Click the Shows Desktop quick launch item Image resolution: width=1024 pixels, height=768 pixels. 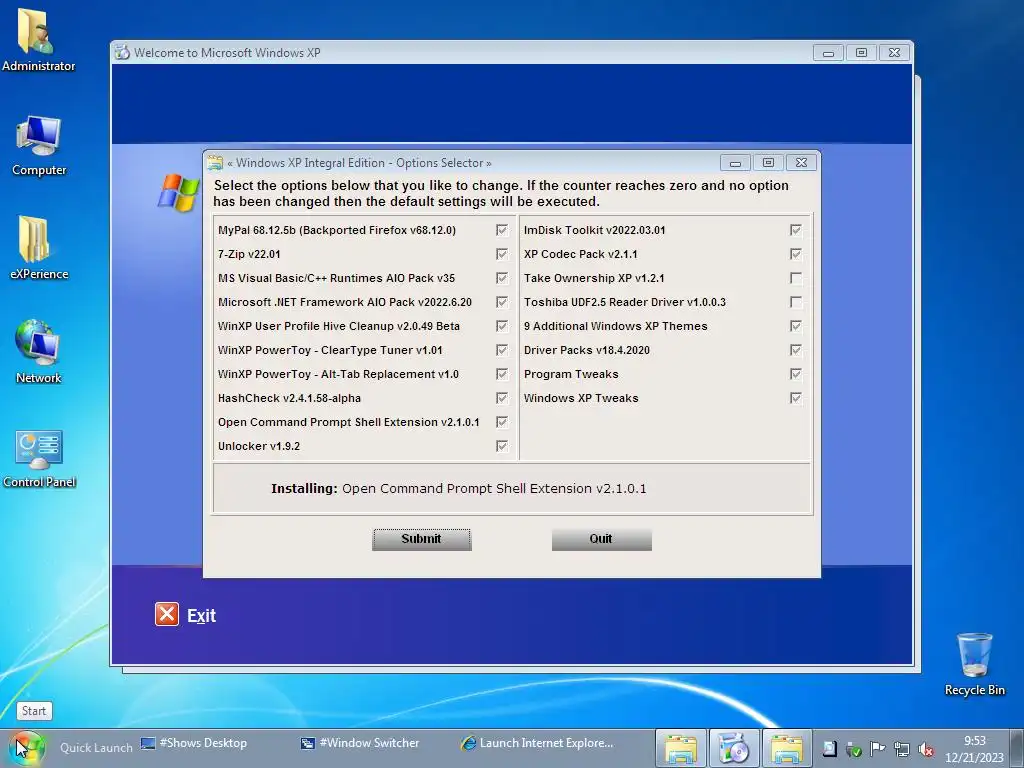coord(195,743)
